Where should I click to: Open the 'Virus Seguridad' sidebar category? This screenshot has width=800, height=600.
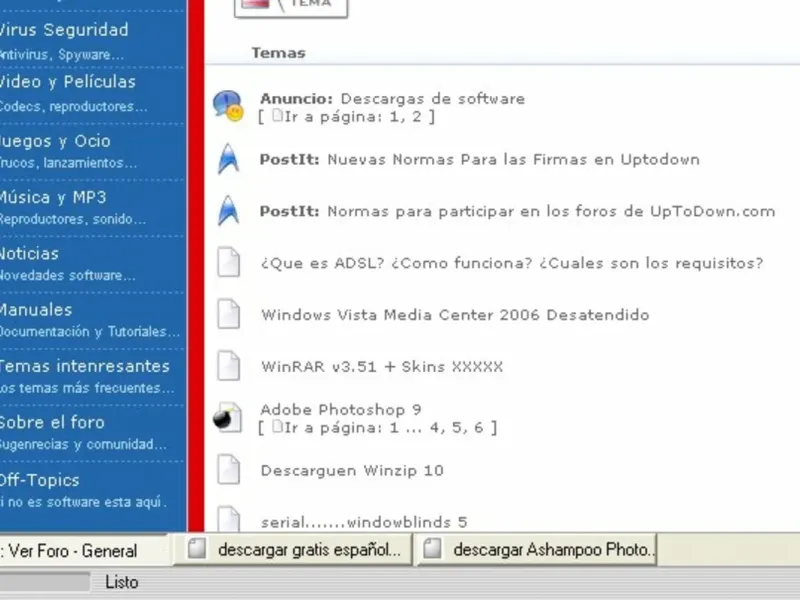pos(64,30)
